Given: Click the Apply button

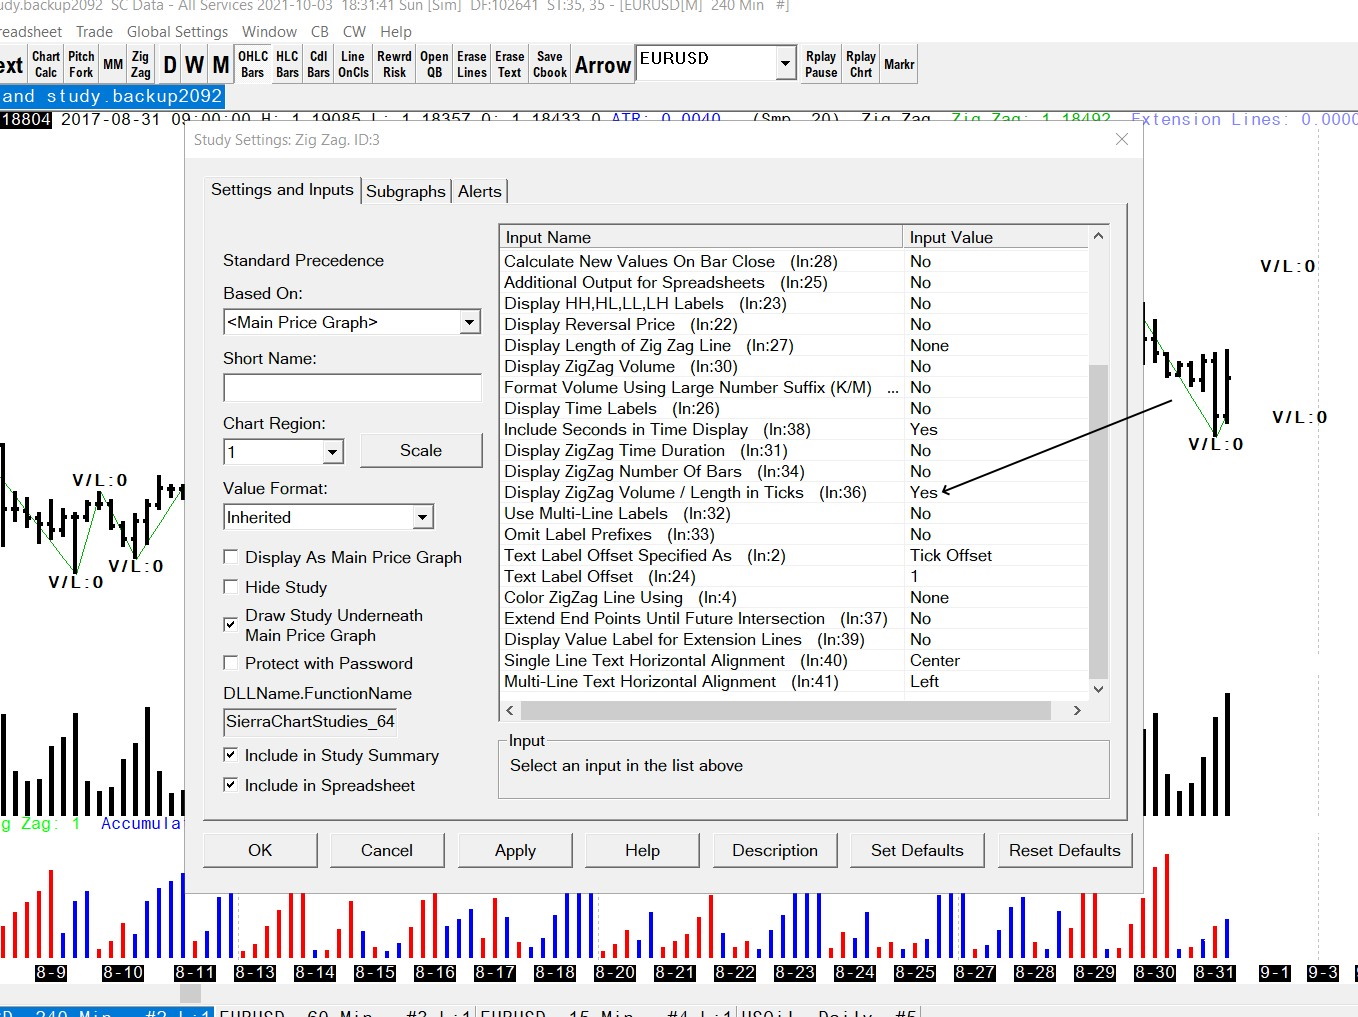Looking at the screenshot, I should (x=515, y=850).
